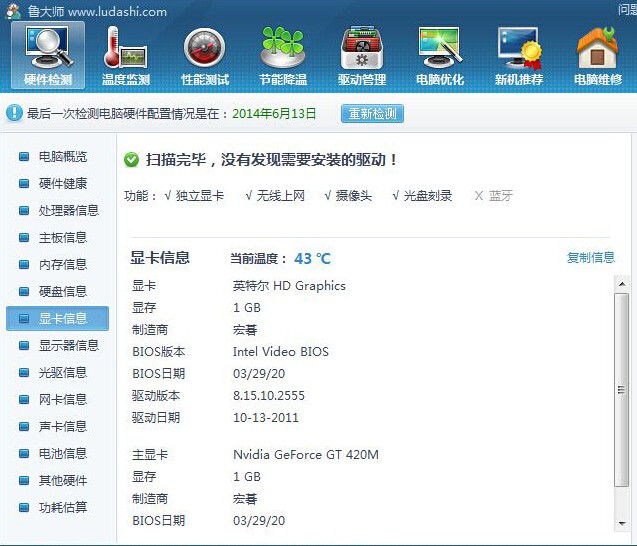Viewport: 637px width, 546px height.
Task: Click the Intel Video BIOS value
Action: coord(281,351)
